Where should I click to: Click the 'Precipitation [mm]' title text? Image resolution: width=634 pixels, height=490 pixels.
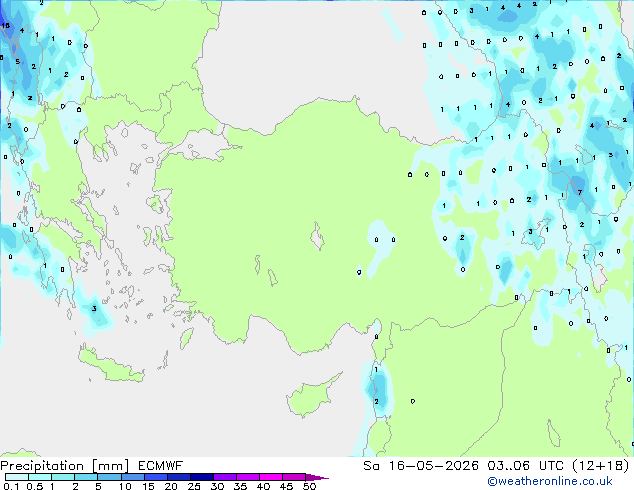[65, 466]
